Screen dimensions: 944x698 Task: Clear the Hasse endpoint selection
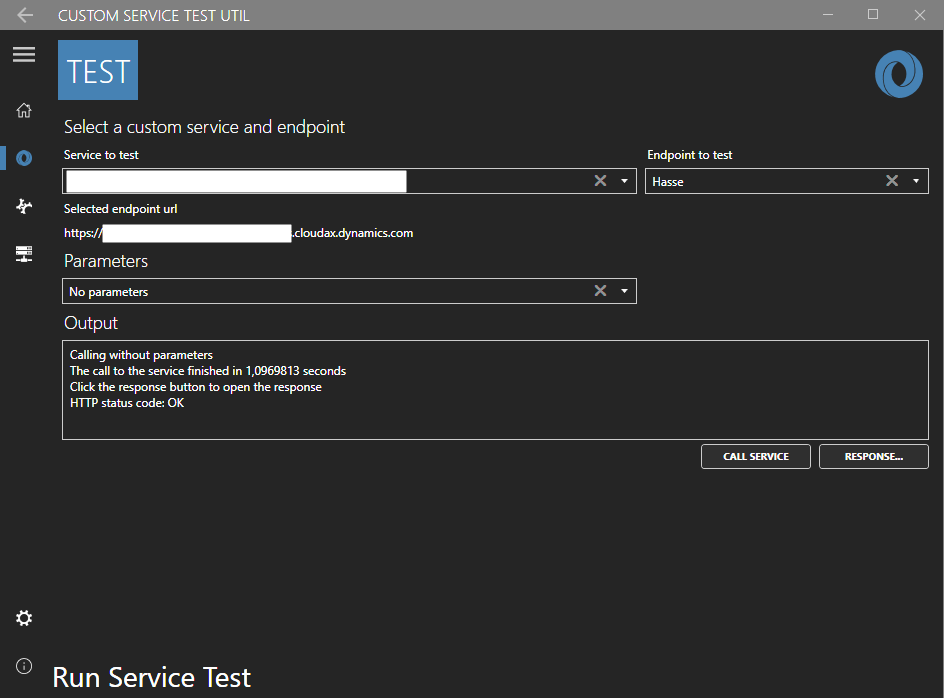892,181
